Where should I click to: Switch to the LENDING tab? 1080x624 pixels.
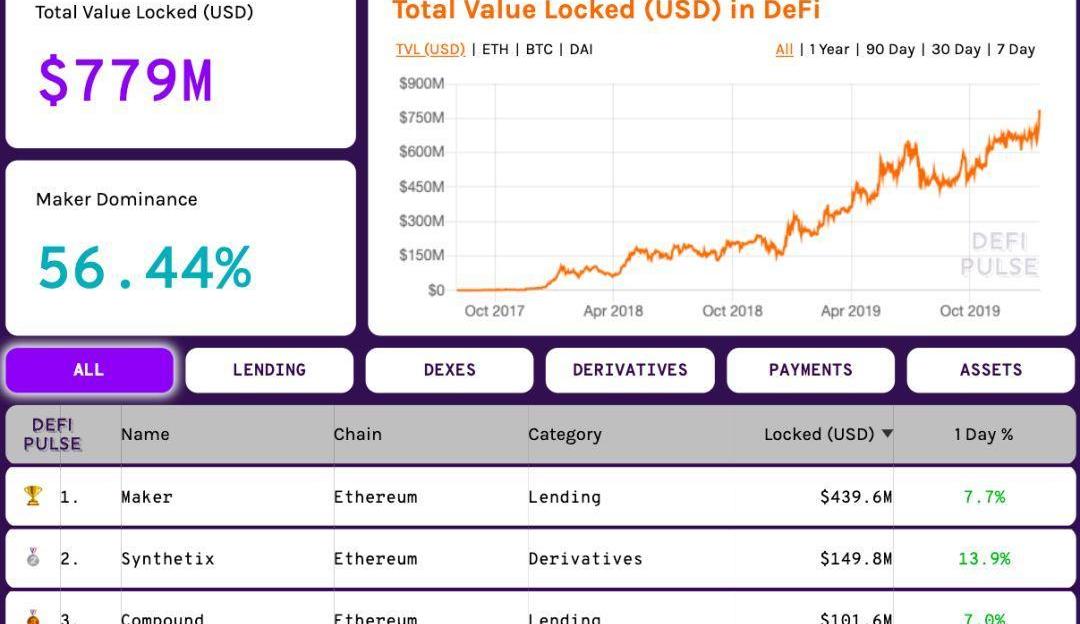click(269, 370)
